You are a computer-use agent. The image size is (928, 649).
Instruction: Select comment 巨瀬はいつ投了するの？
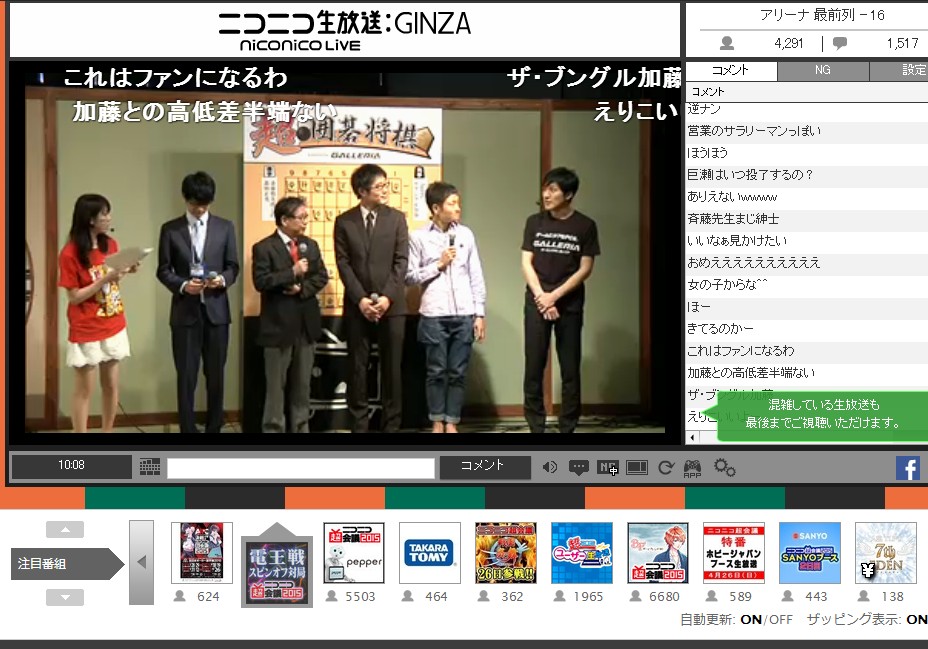(x=806, y=175)
